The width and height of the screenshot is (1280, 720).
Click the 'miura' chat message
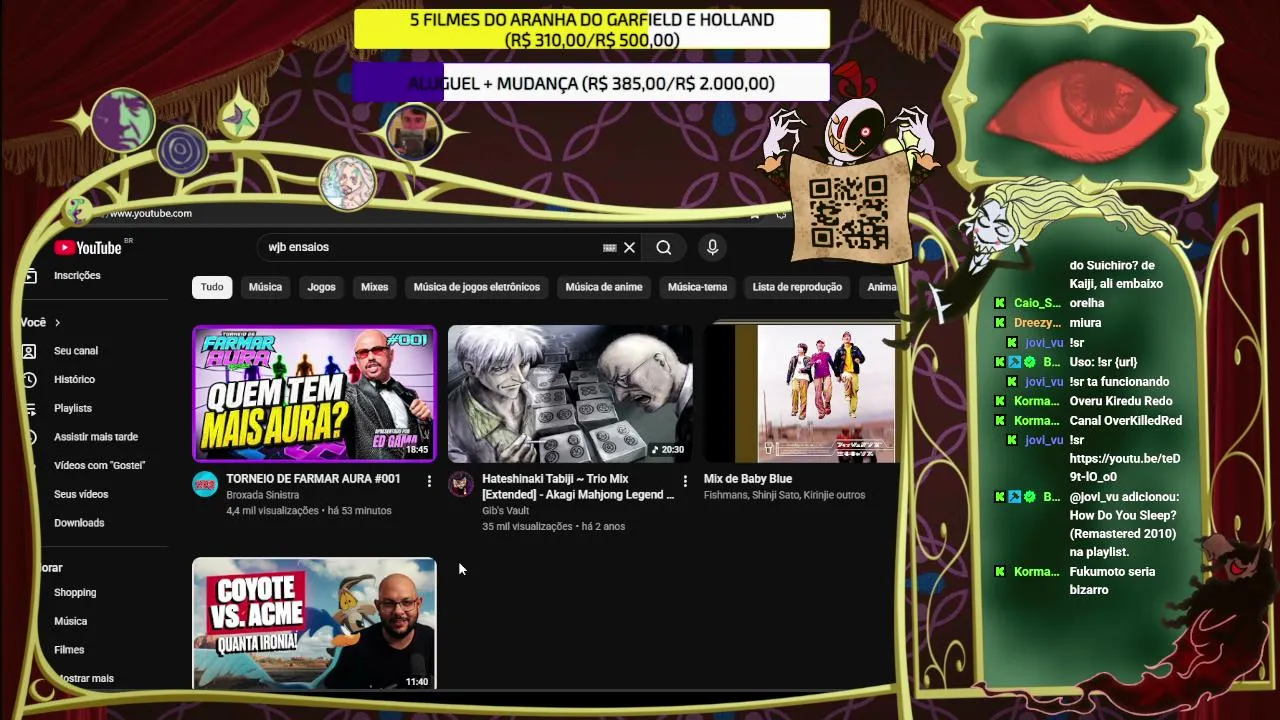click(1085, 323)
